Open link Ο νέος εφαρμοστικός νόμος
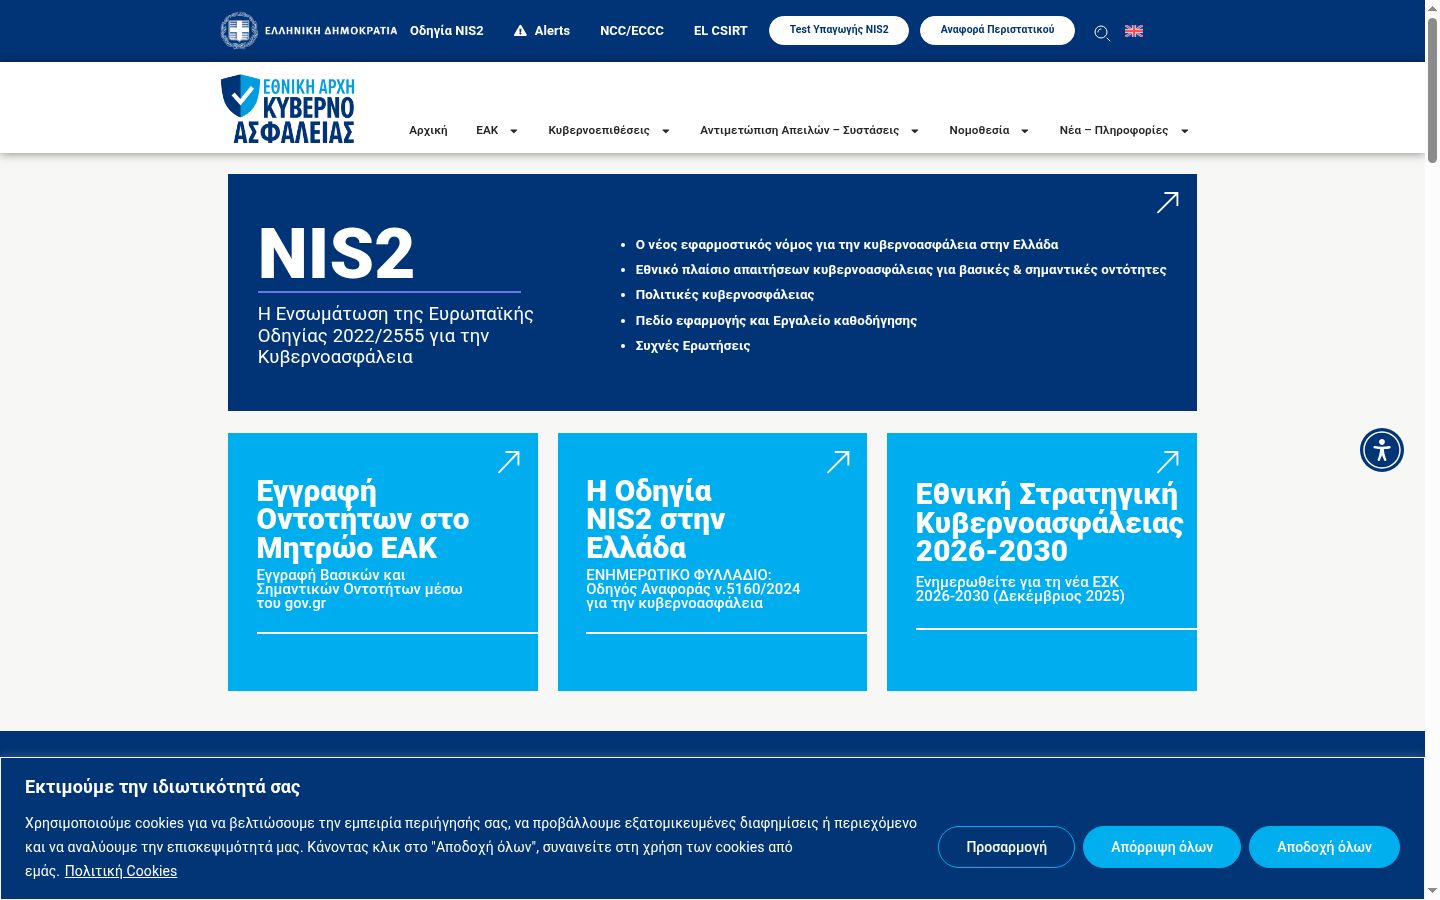The width and height of the screenshot is (1440, 900). (847, 244)
